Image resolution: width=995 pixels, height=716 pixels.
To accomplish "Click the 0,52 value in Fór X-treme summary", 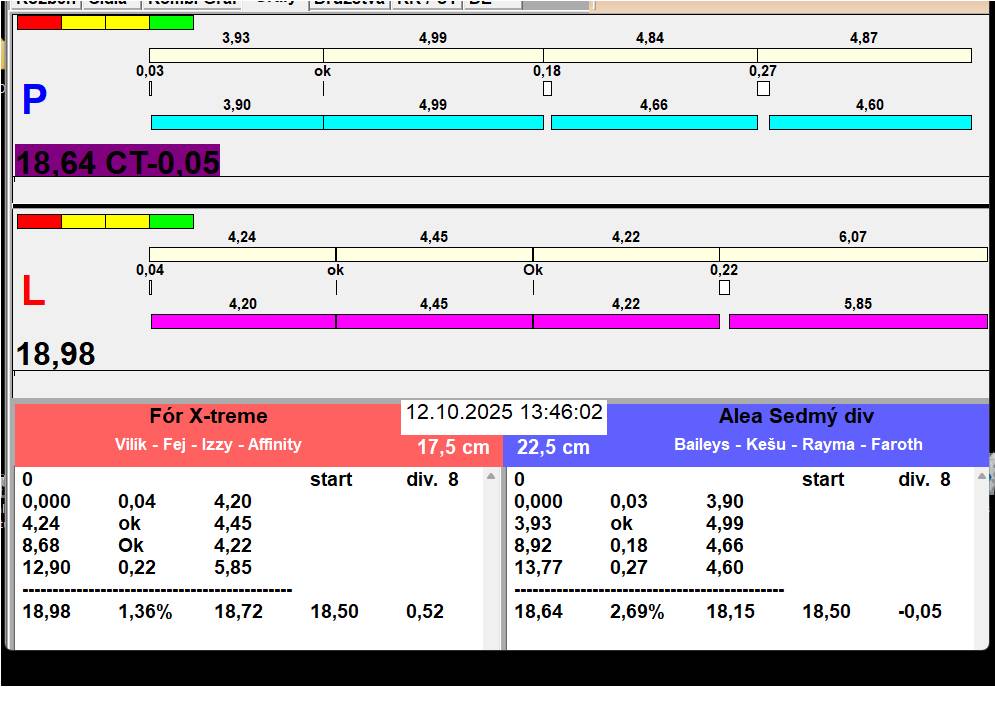I will tap(425, 612).
